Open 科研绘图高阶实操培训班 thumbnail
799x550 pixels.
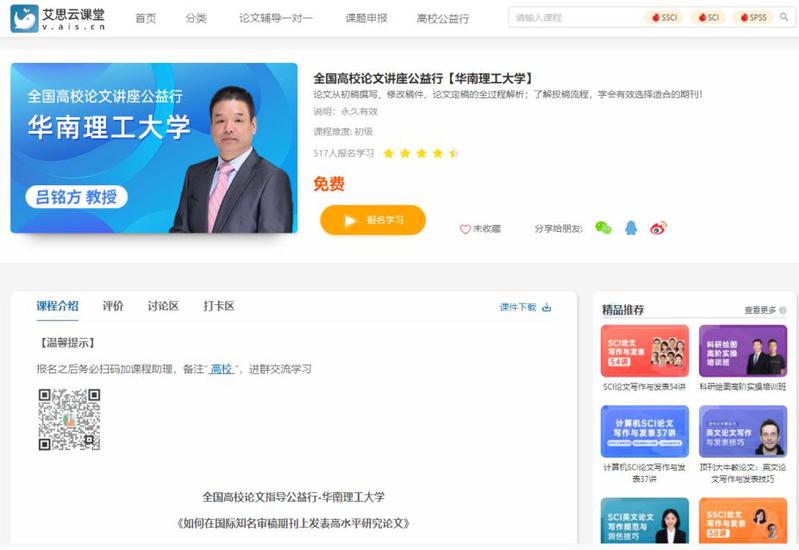pyautogui.click(x=743, y=351)
